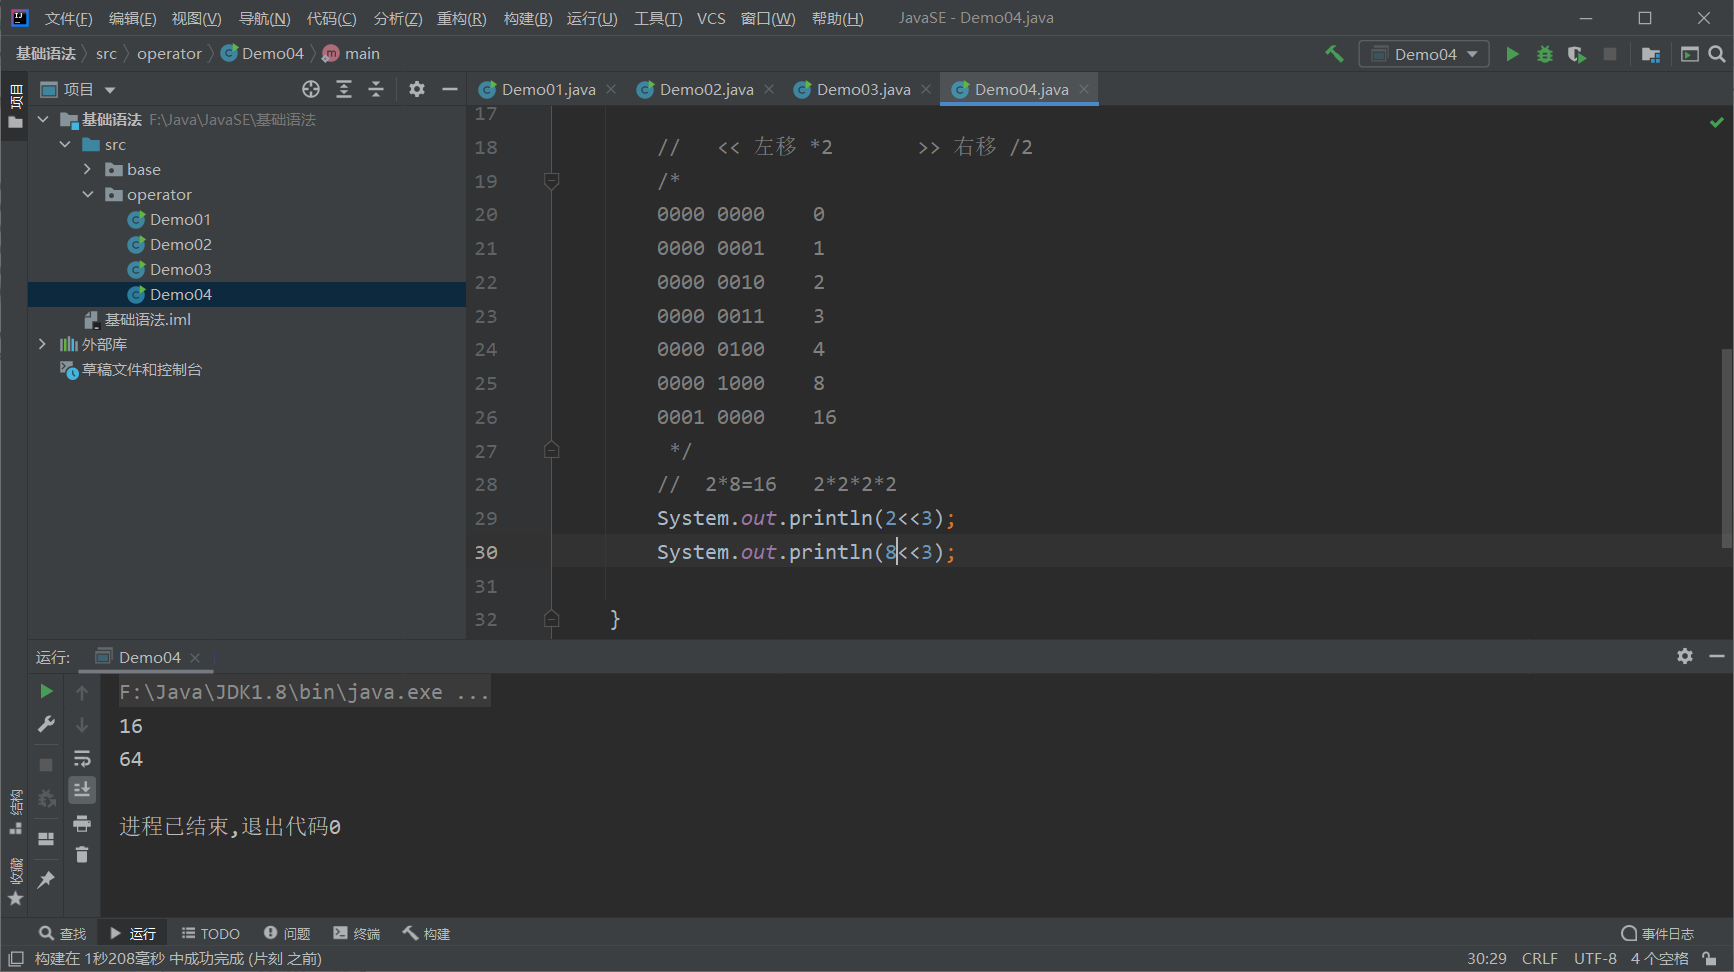Start debugging with the bug icon

point(1545,54)
